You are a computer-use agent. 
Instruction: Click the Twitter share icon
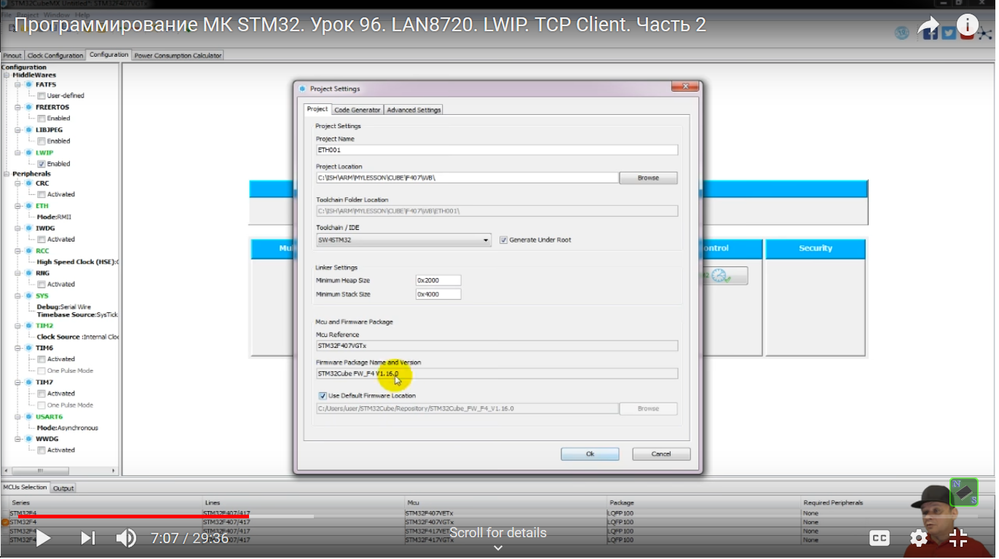(x=949, y=33)
